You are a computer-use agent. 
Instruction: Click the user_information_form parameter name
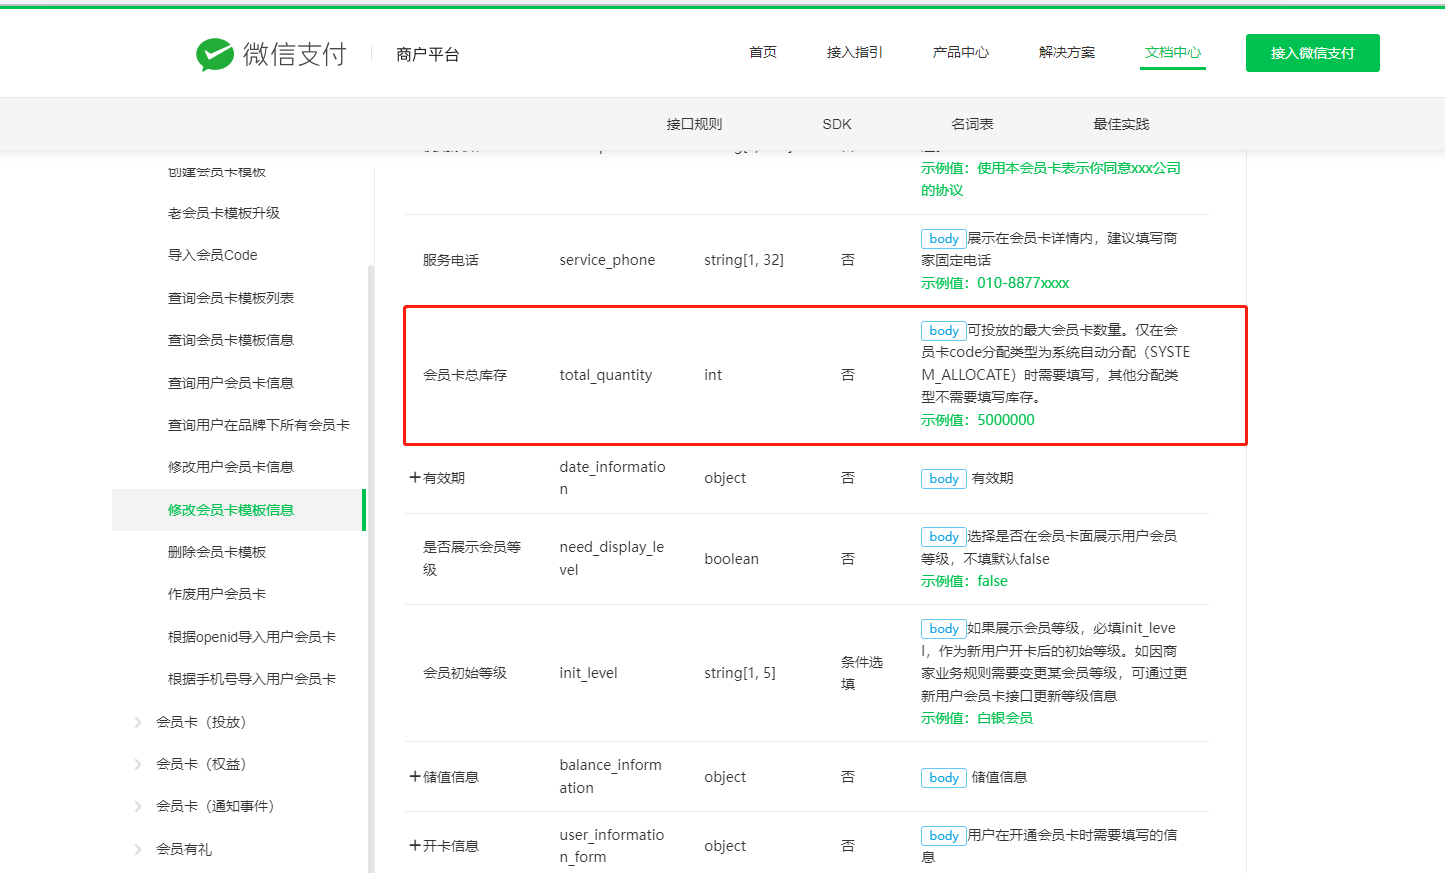click(612, 846)
